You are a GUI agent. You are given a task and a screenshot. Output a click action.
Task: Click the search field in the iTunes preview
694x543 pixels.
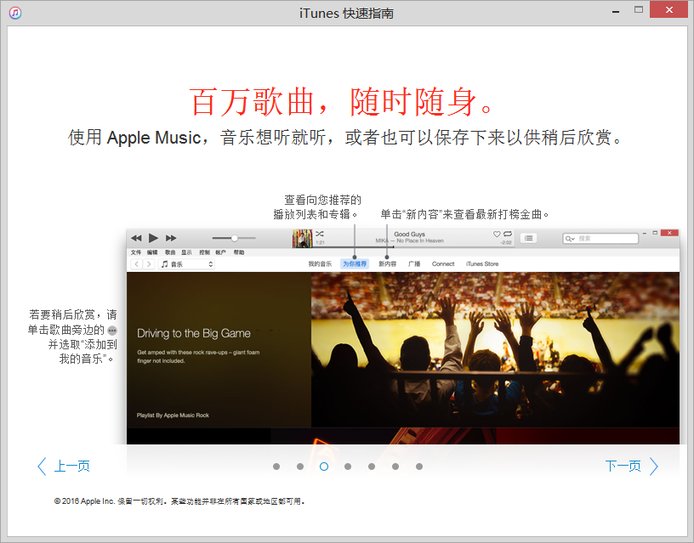(601, 239)
